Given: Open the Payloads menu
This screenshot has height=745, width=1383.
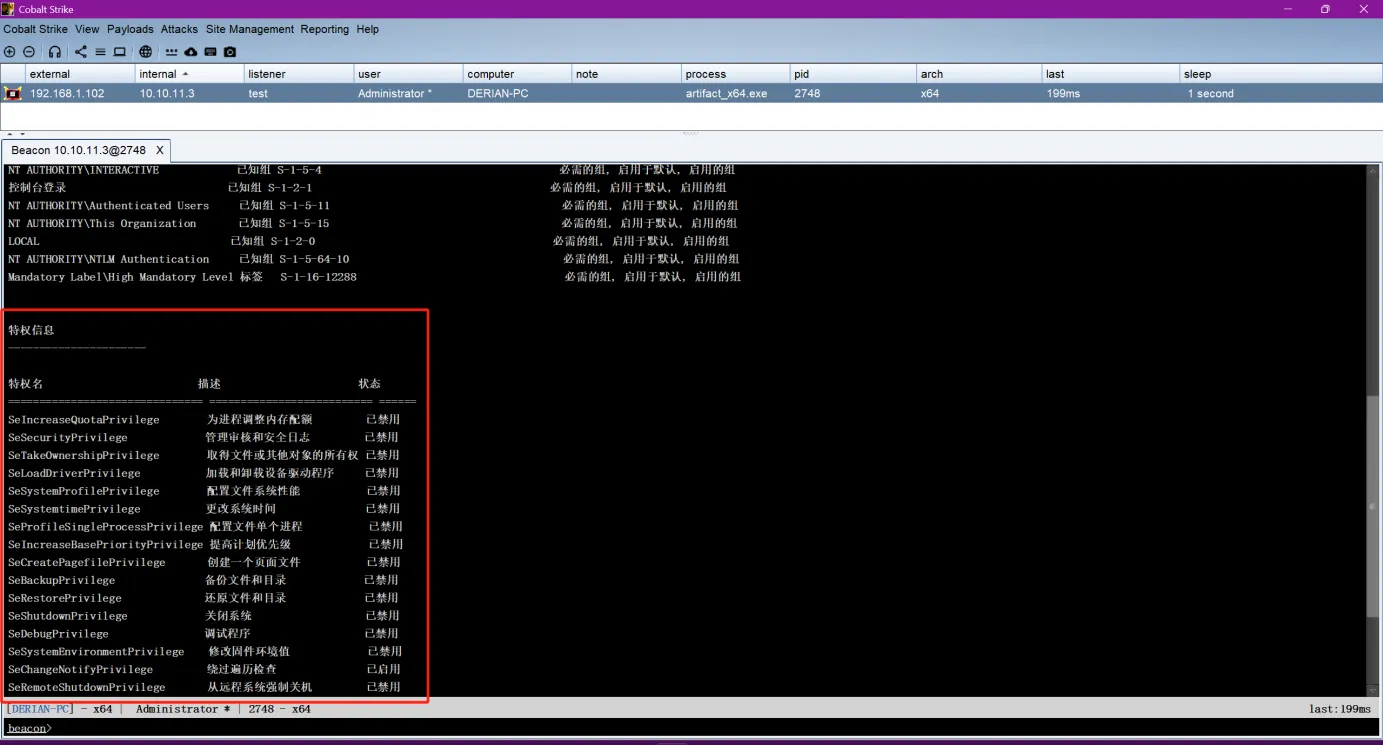Looking at the screenshot, I should [x=130, y=29].
